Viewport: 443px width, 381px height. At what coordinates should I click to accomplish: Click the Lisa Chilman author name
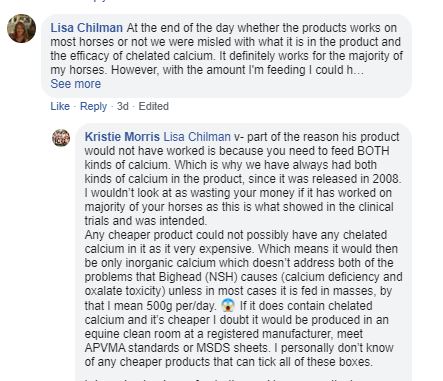87,28
